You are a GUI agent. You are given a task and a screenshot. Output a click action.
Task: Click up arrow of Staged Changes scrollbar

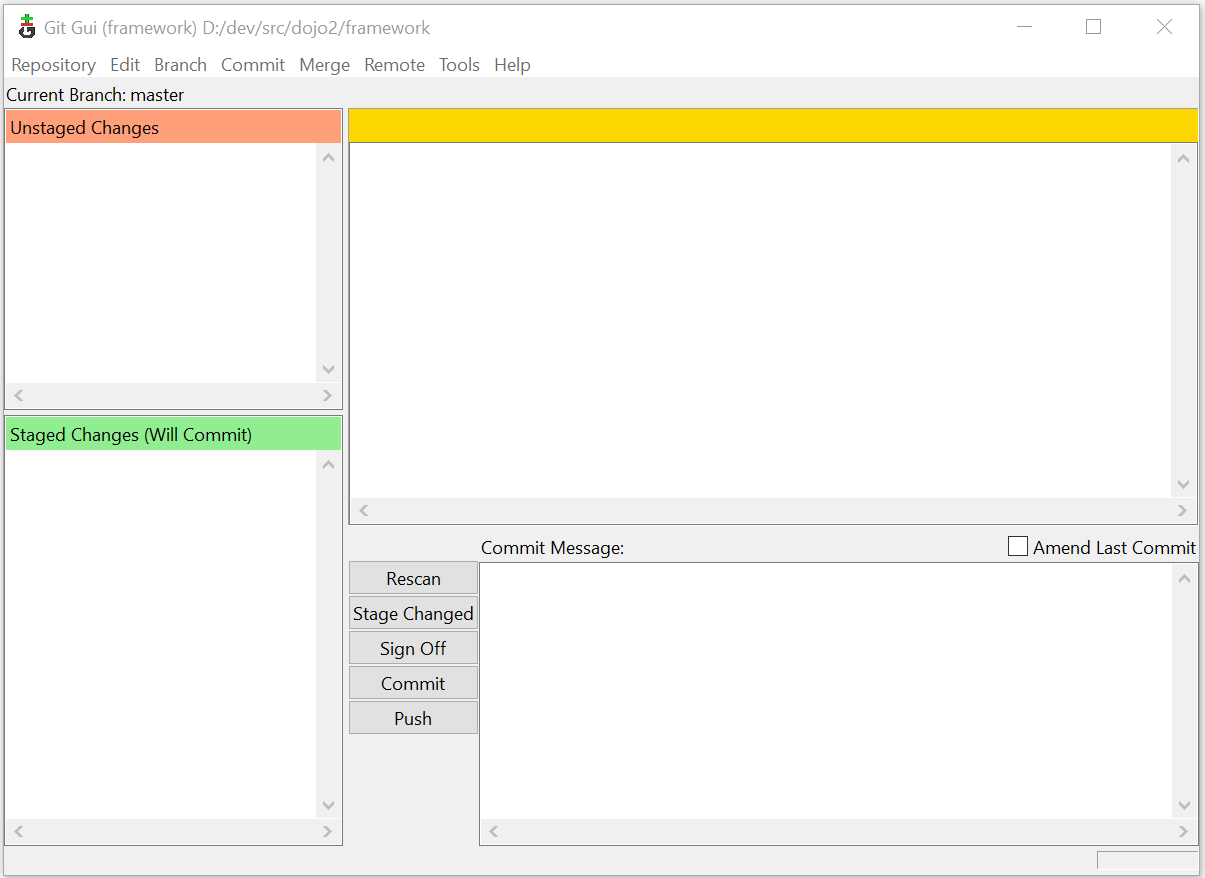328,464
